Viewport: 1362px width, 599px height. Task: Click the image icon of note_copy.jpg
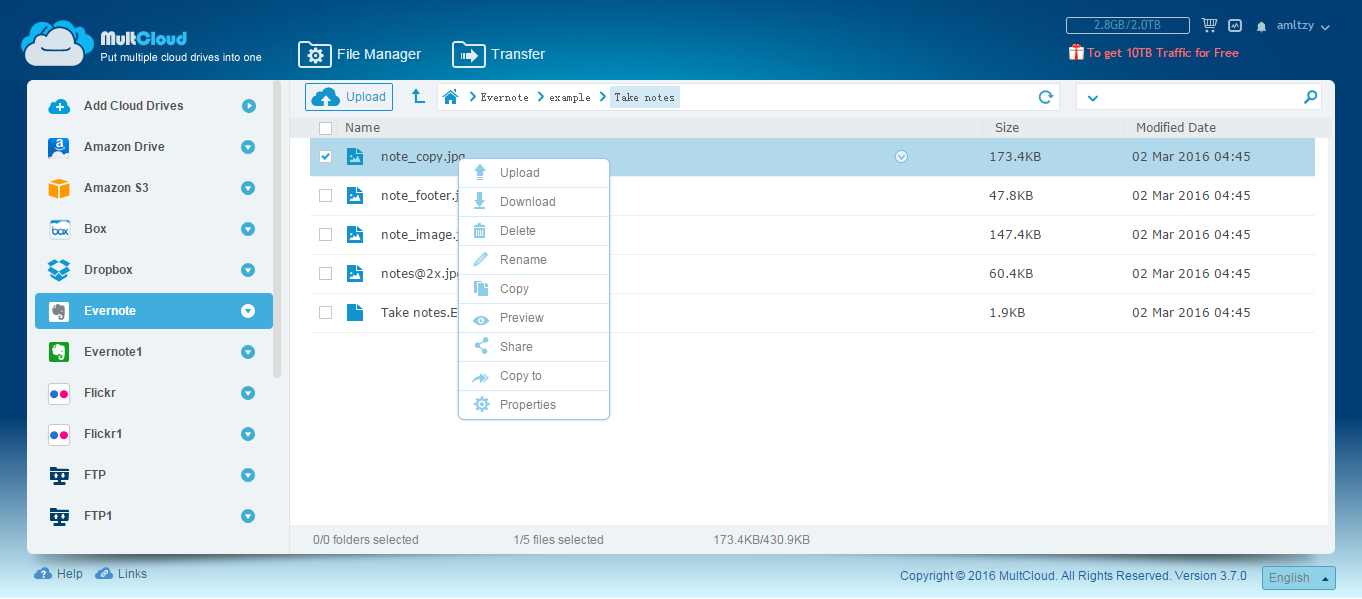tap(355, 157)
